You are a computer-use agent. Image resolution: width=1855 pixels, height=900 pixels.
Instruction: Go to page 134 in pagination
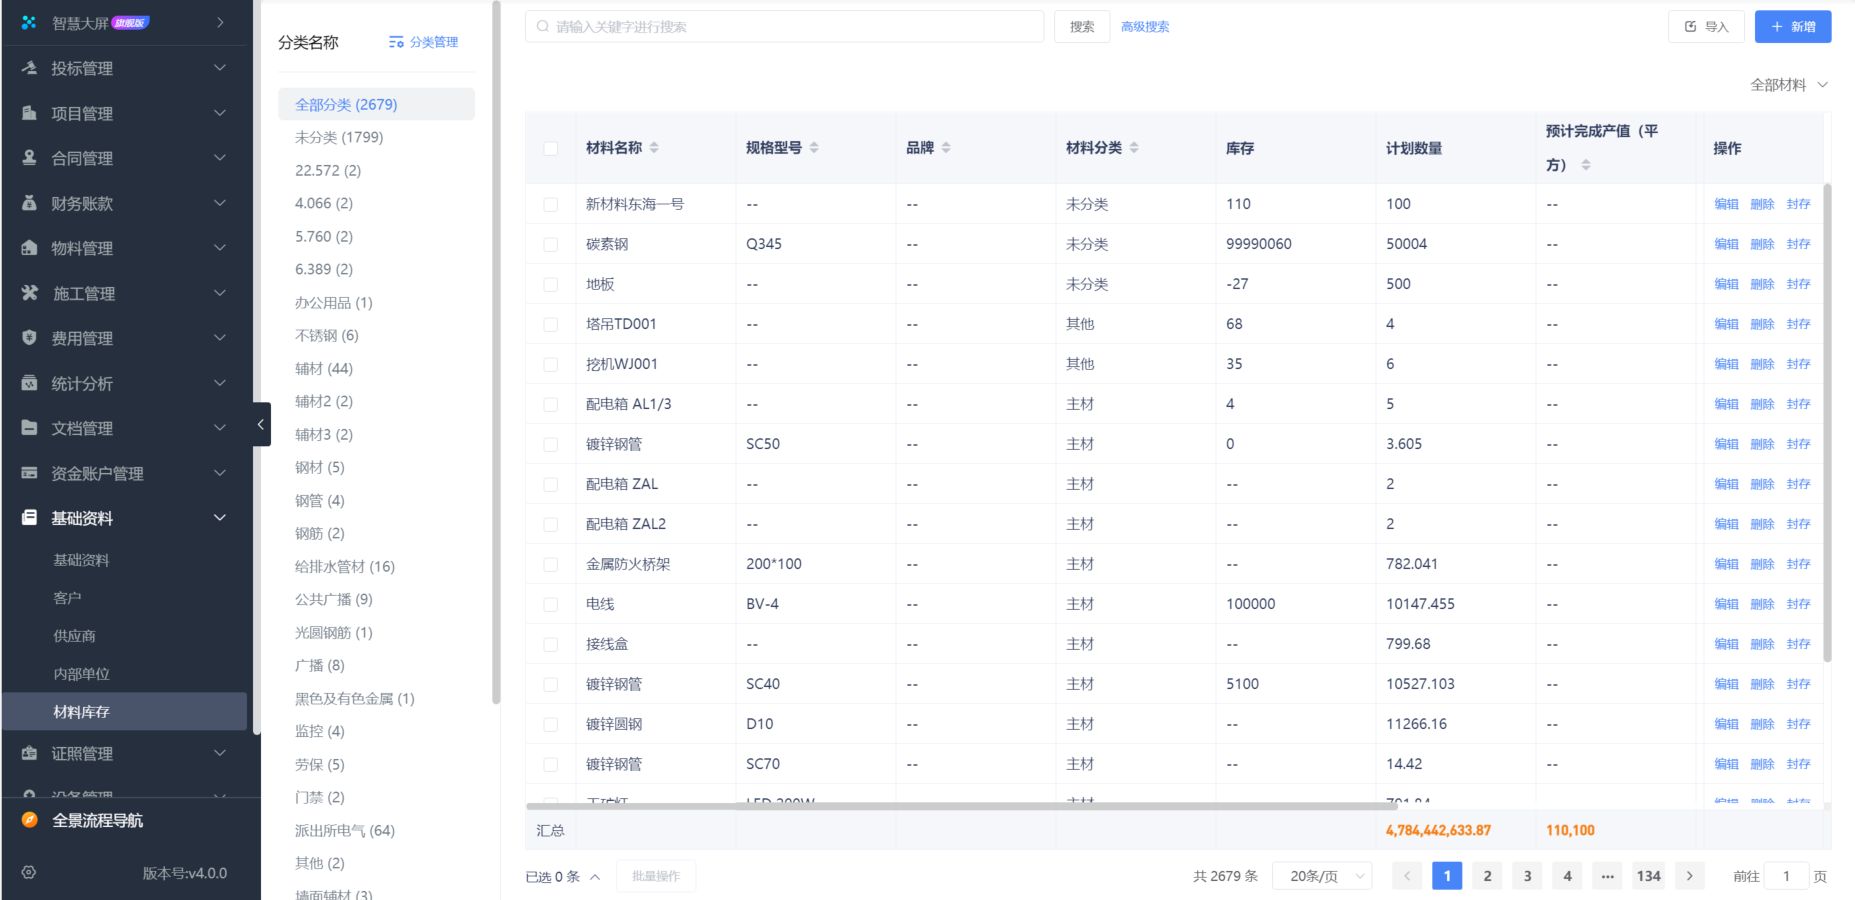pos(1648,875)
